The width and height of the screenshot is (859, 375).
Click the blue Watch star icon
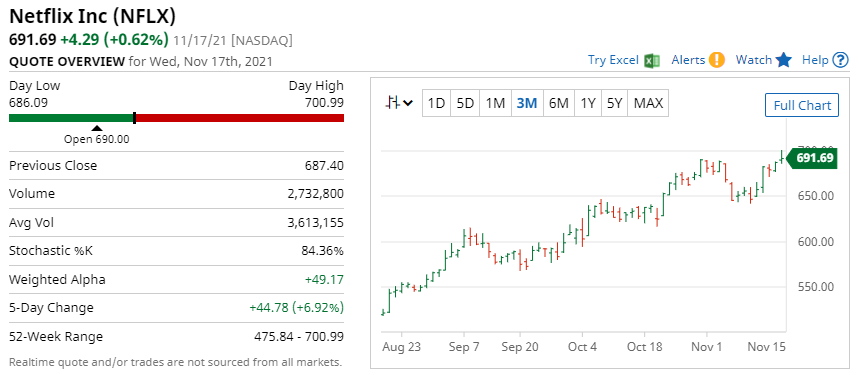(784, 60)
